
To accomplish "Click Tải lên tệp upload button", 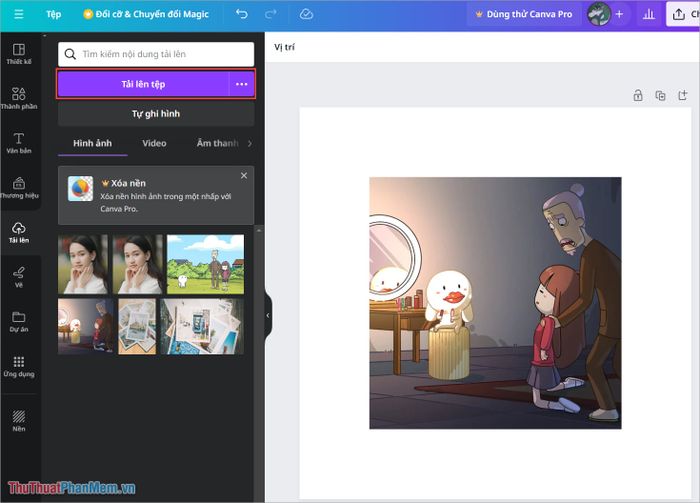I will pos(143,84).
